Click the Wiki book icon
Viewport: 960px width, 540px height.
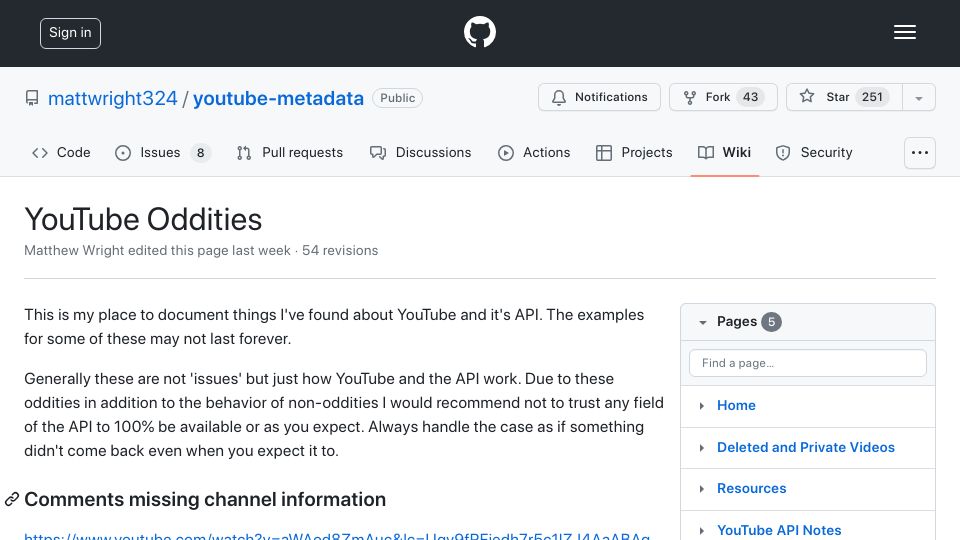[x=705, y=152]
